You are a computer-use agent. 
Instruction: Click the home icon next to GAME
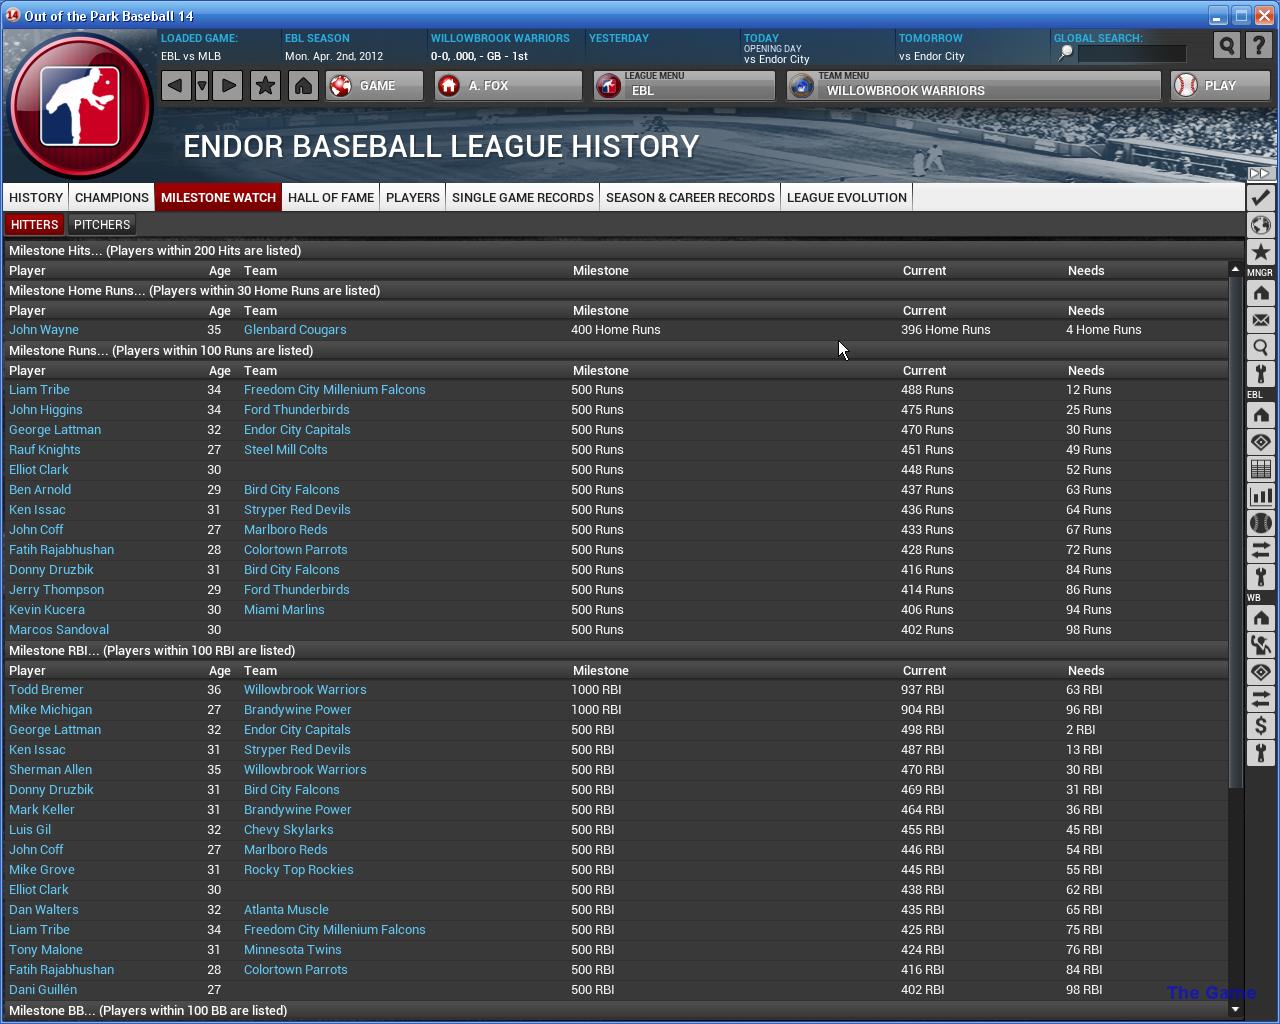click(303, 86)
